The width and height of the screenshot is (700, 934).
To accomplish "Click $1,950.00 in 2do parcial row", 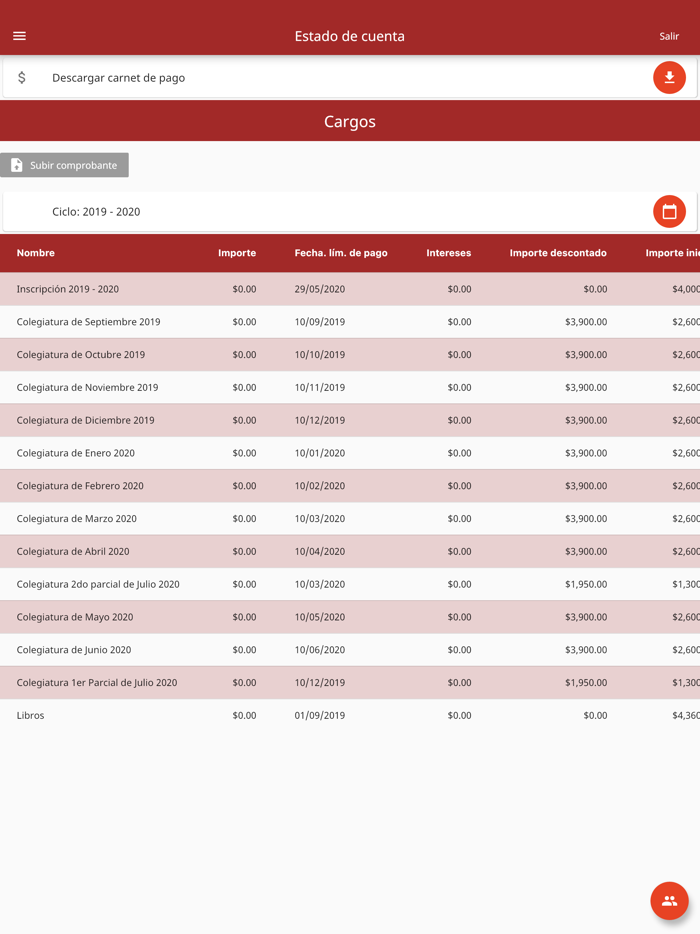I will click(x=586, y=584).
